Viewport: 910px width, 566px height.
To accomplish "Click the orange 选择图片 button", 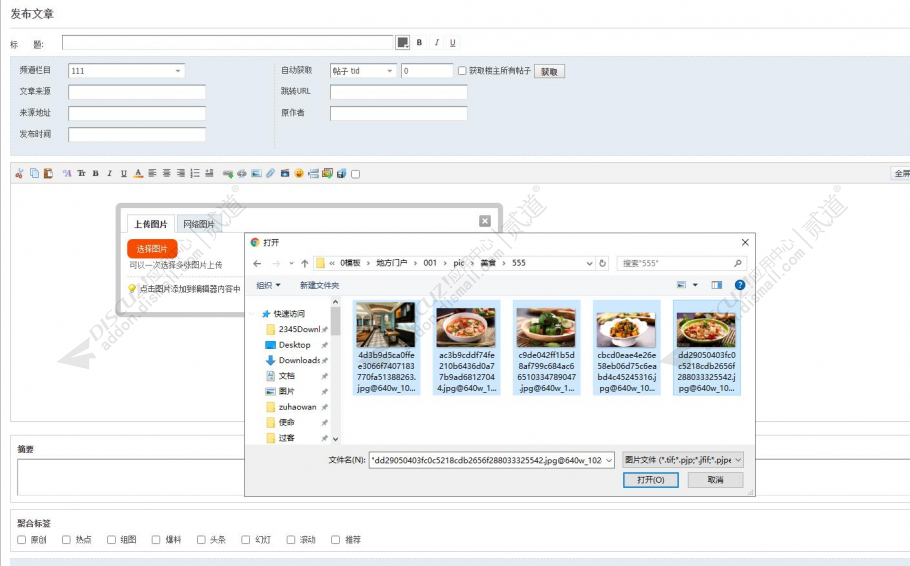I will coord(152,248).
